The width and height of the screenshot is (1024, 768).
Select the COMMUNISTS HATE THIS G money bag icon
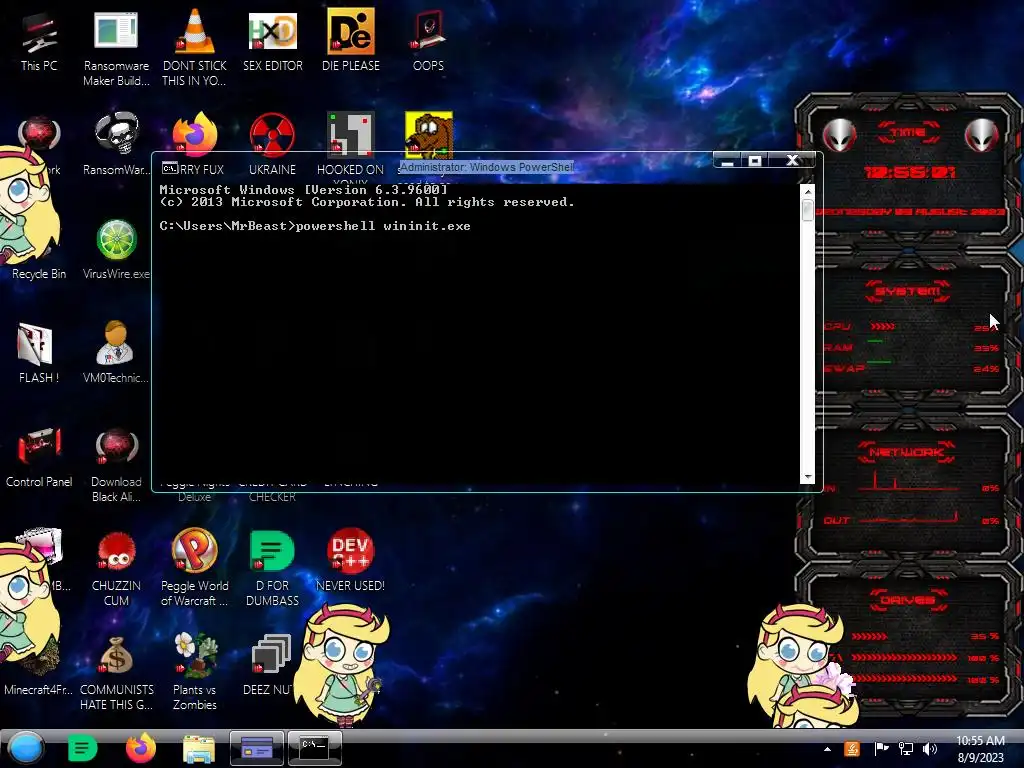116,673
